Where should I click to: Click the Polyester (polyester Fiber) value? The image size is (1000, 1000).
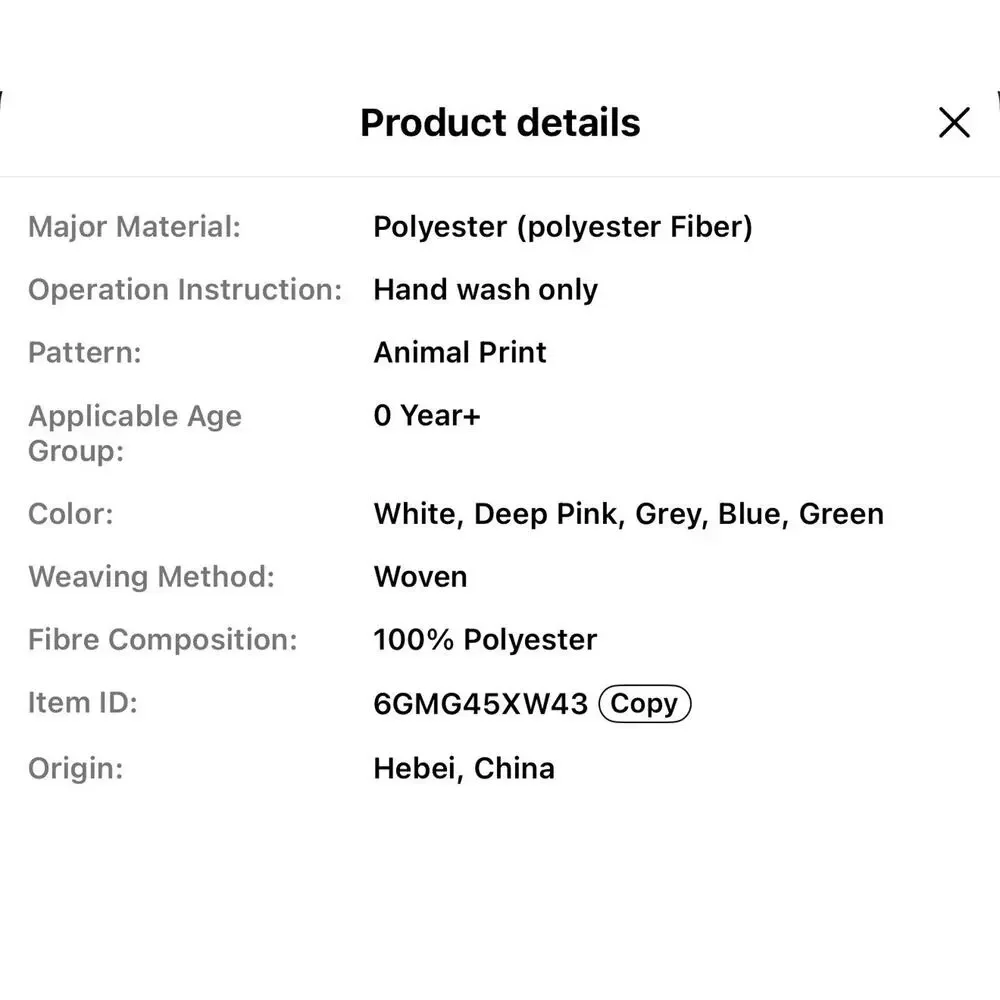pyautogui.click(x=563, y=228)
